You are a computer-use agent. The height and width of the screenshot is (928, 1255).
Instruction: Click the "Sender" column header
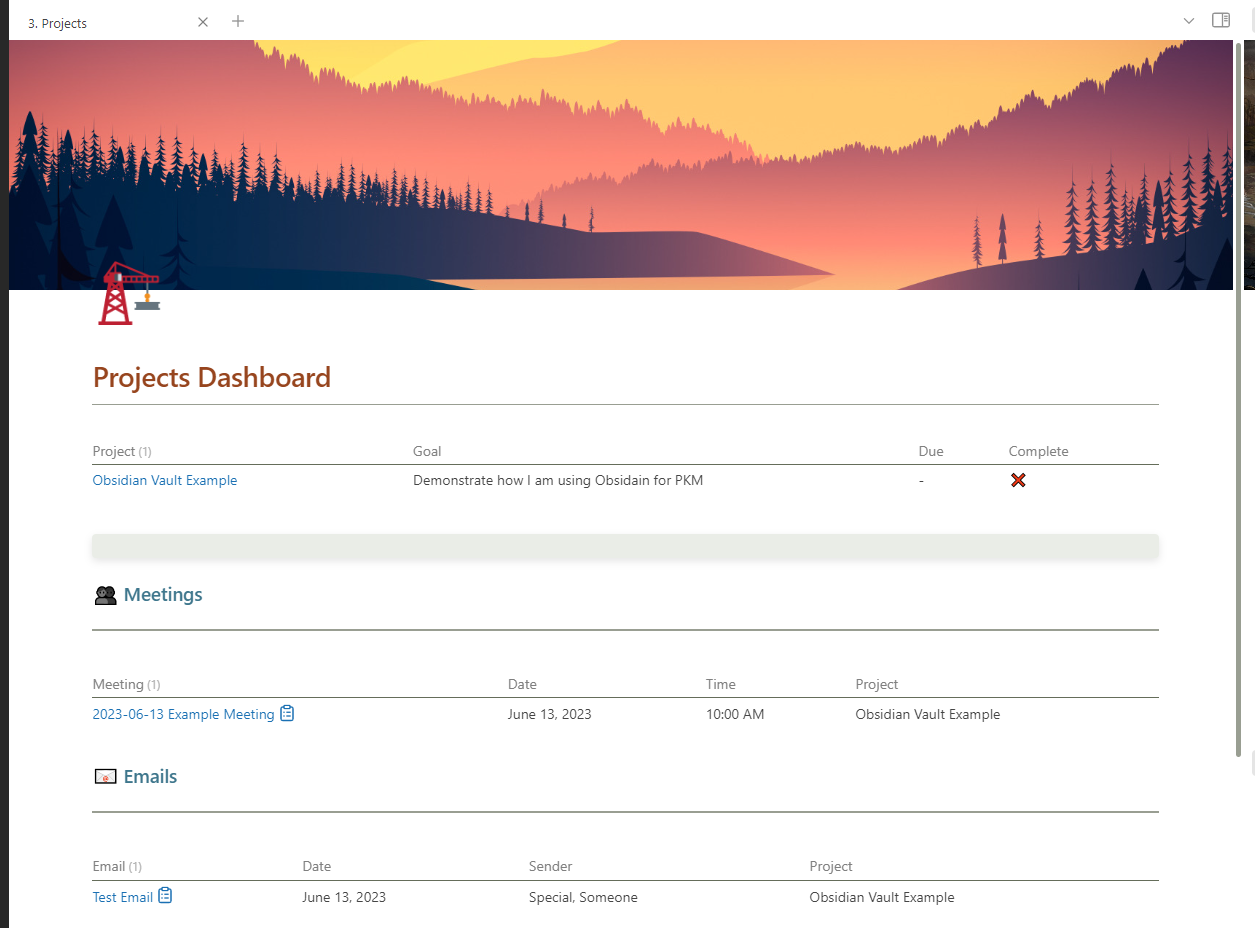point(551,866)
